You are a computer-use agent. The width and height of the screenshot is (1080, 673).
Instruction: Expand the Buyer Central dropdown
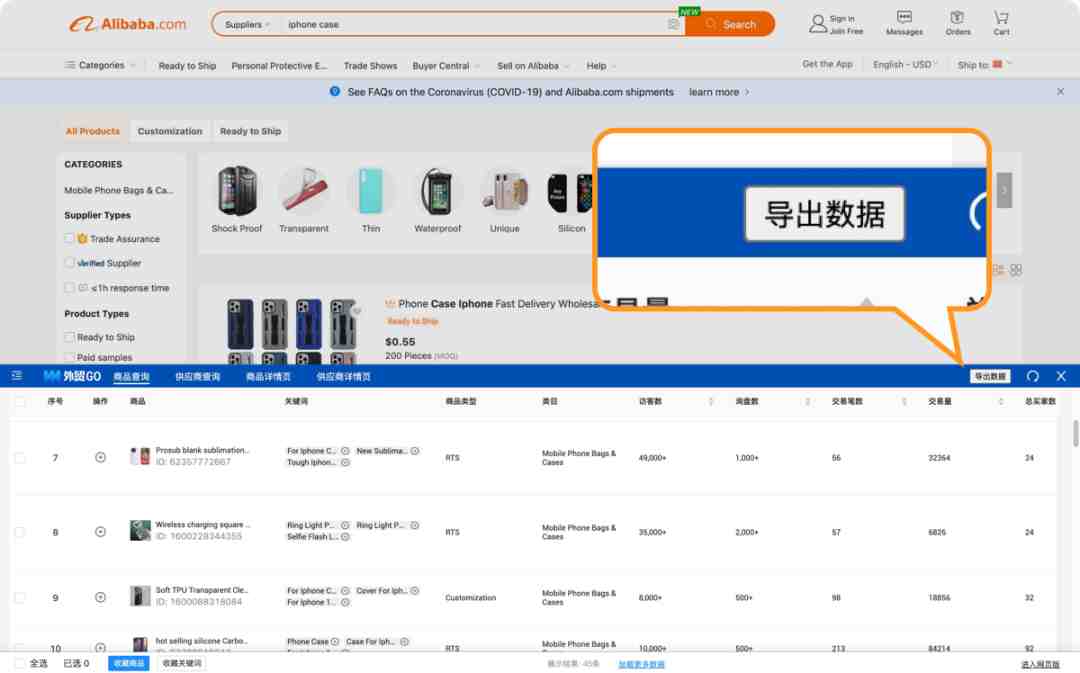[x=446, y=65]
